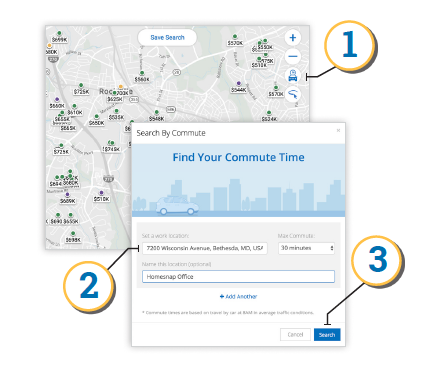
Task: Click the Add Another link
Action: (x=239, y=296)
